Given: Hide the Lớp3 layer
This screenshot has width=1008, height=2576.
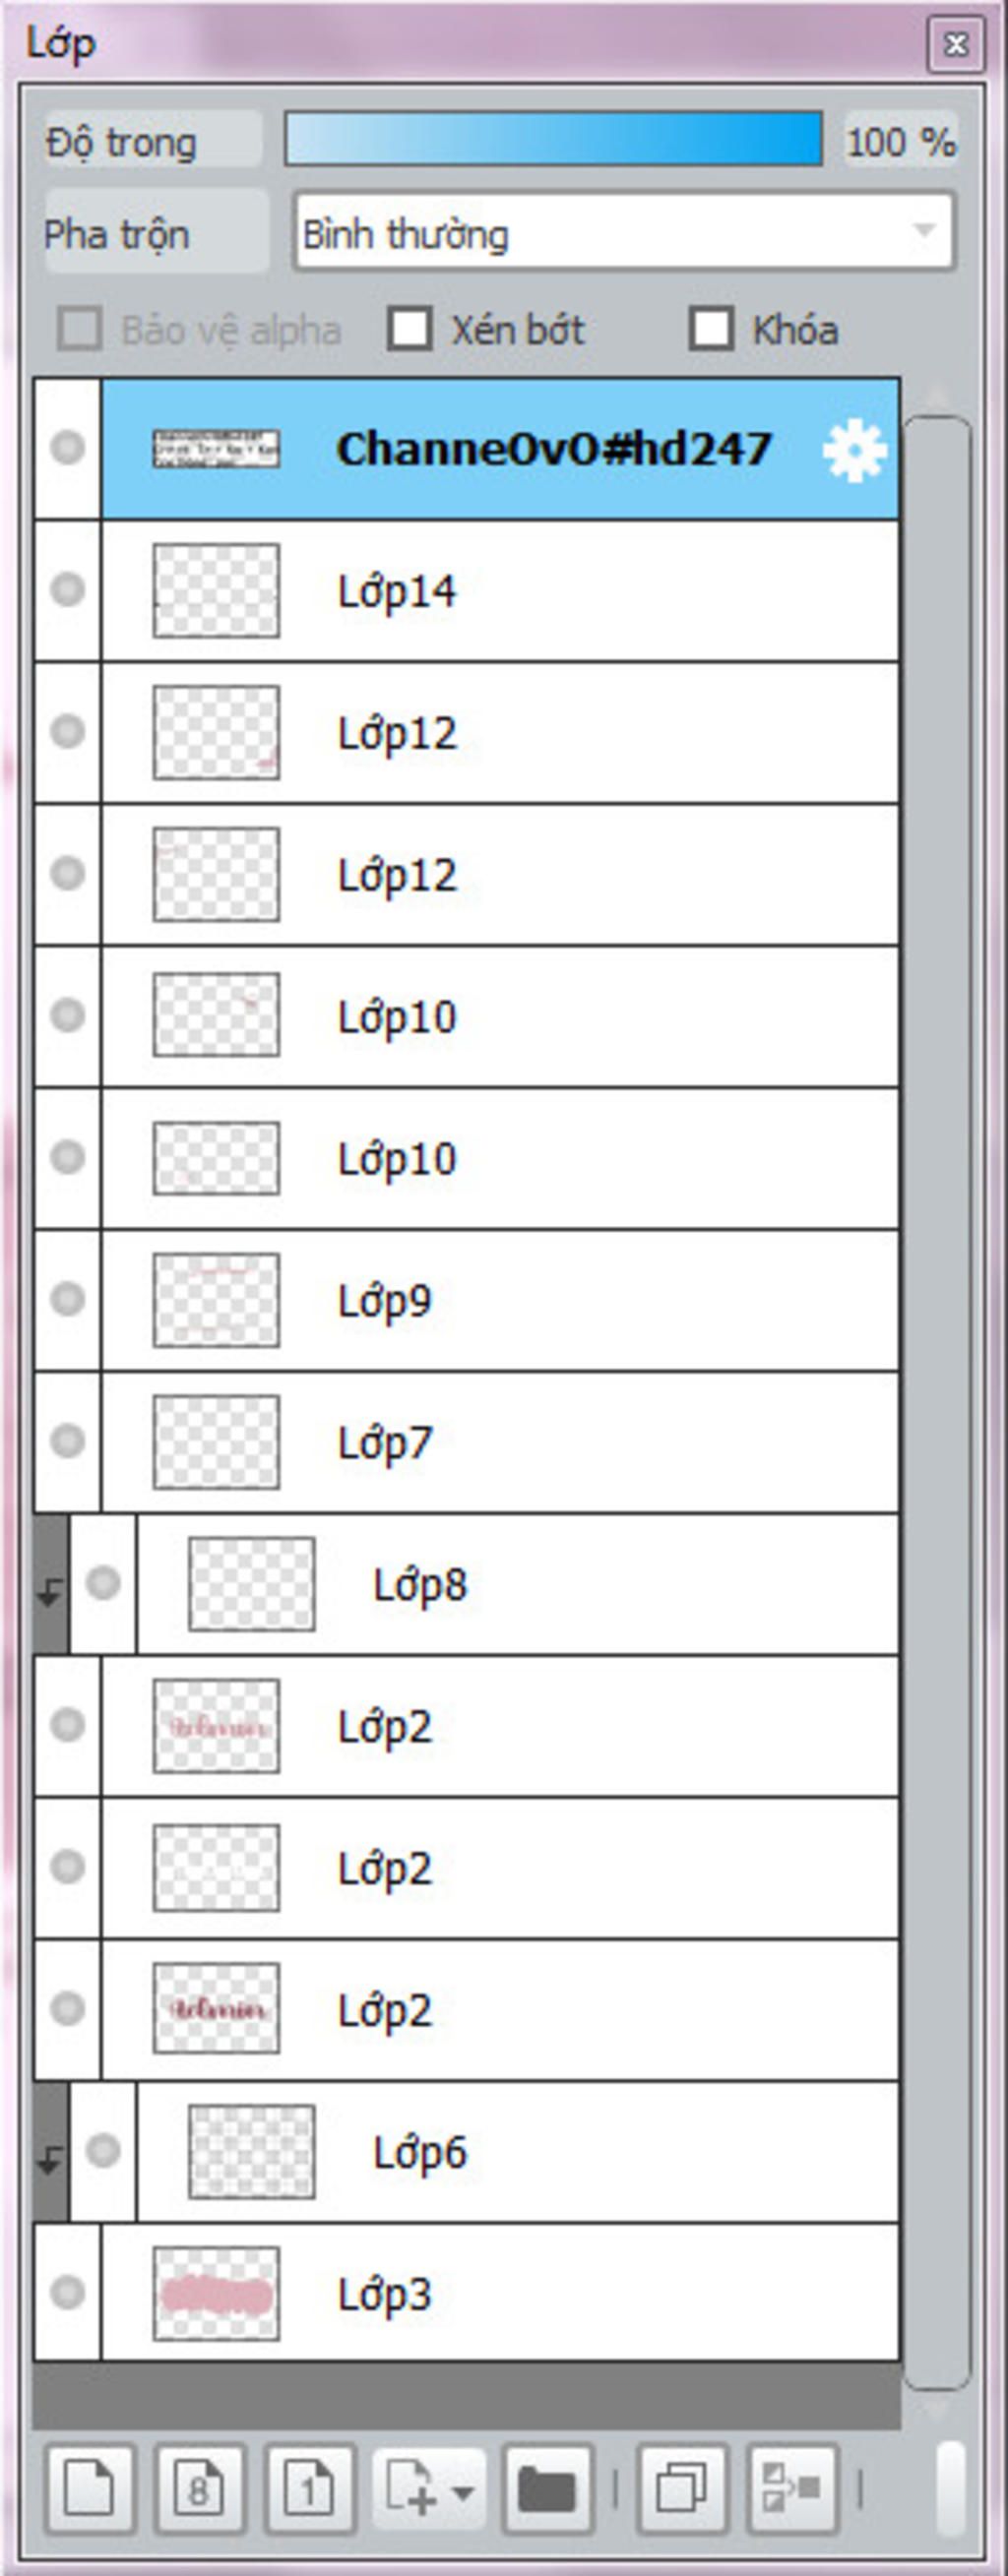Looking at the screenshot, I should pos(67,2292).
